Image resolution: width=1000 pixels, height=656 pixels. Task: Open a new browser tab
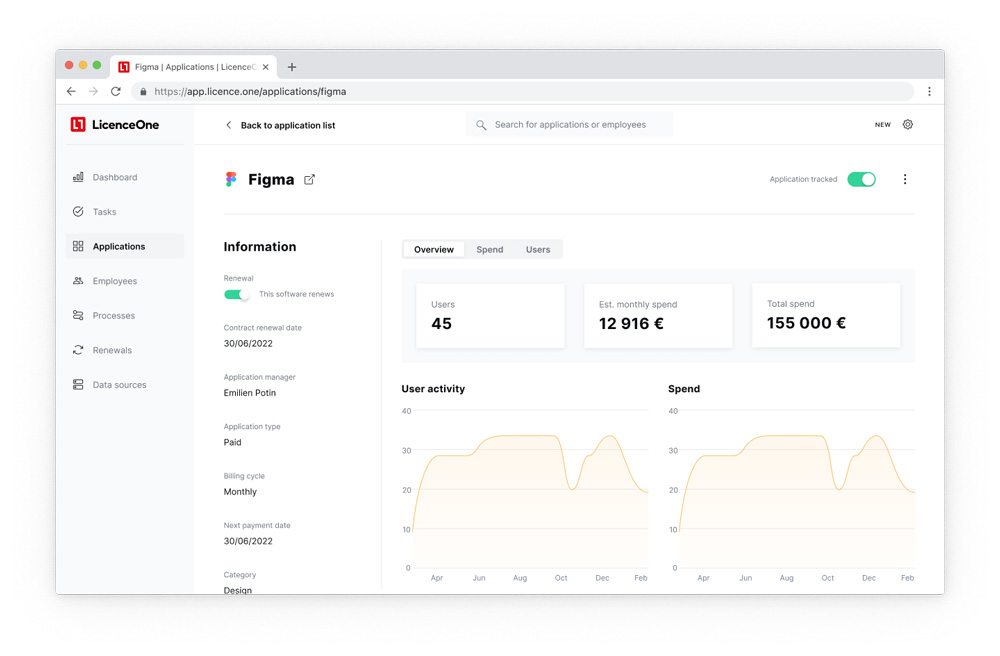pyautogui.click(x=291, y=67)
